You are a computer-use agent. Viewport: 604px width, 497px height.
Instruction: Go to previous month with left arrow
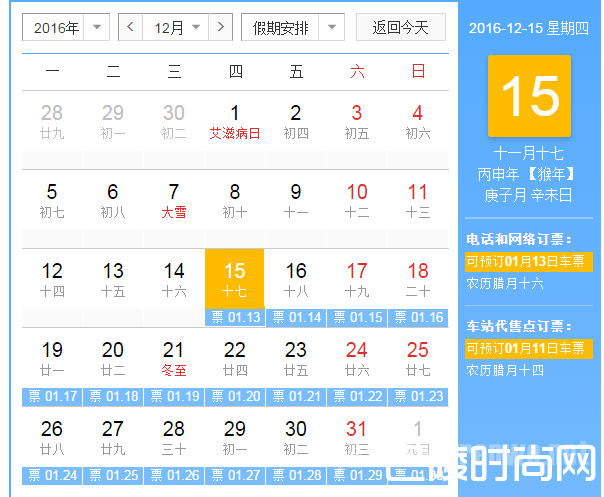click(x=130, y=28)
